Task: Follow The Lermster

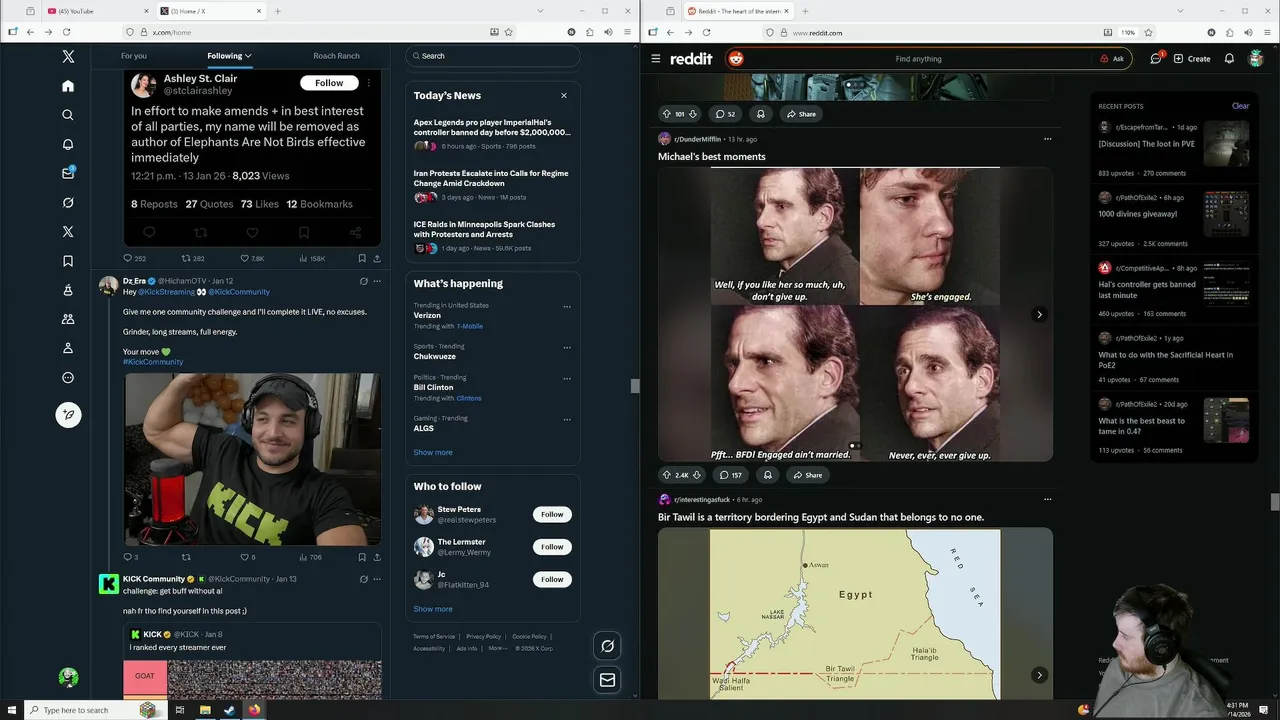Action: point(552,547)
